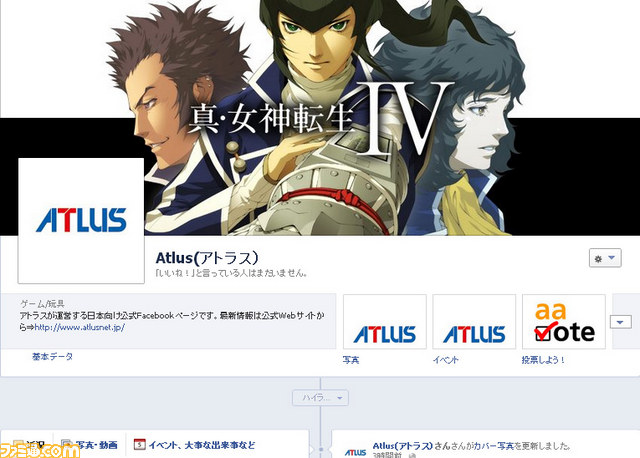The image size is (640, 458).
Task: Click the photo icon beside 写真・動画
Action: pos(67,445)
